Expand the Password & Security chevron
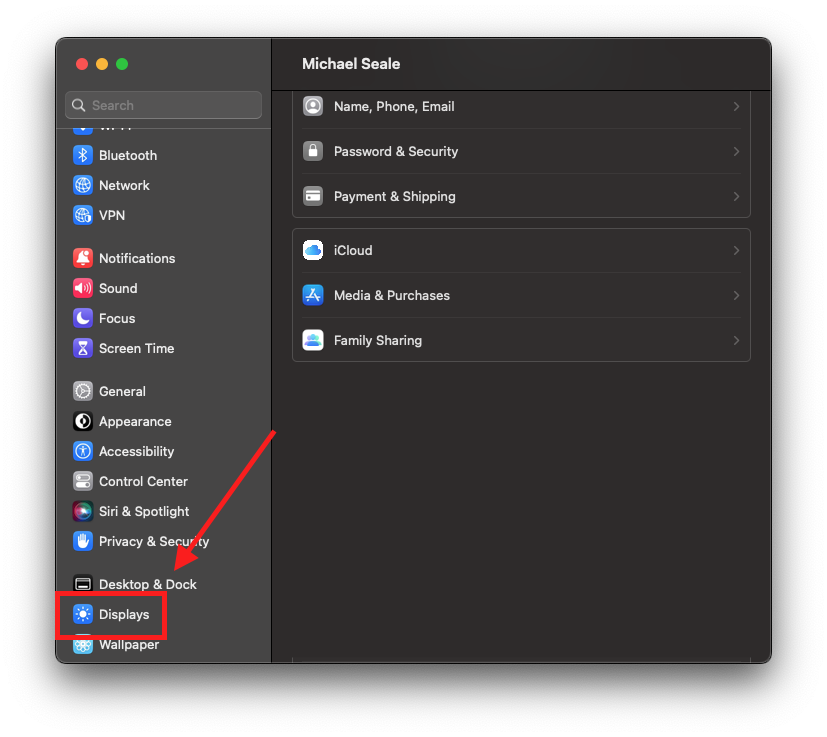 pos(736,151)
